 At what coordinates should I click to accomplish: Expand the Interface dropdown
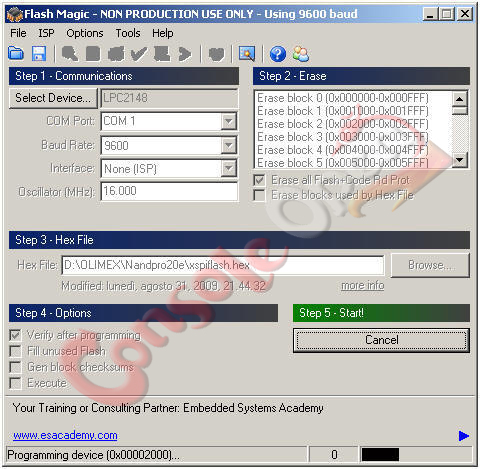point(229,169)
